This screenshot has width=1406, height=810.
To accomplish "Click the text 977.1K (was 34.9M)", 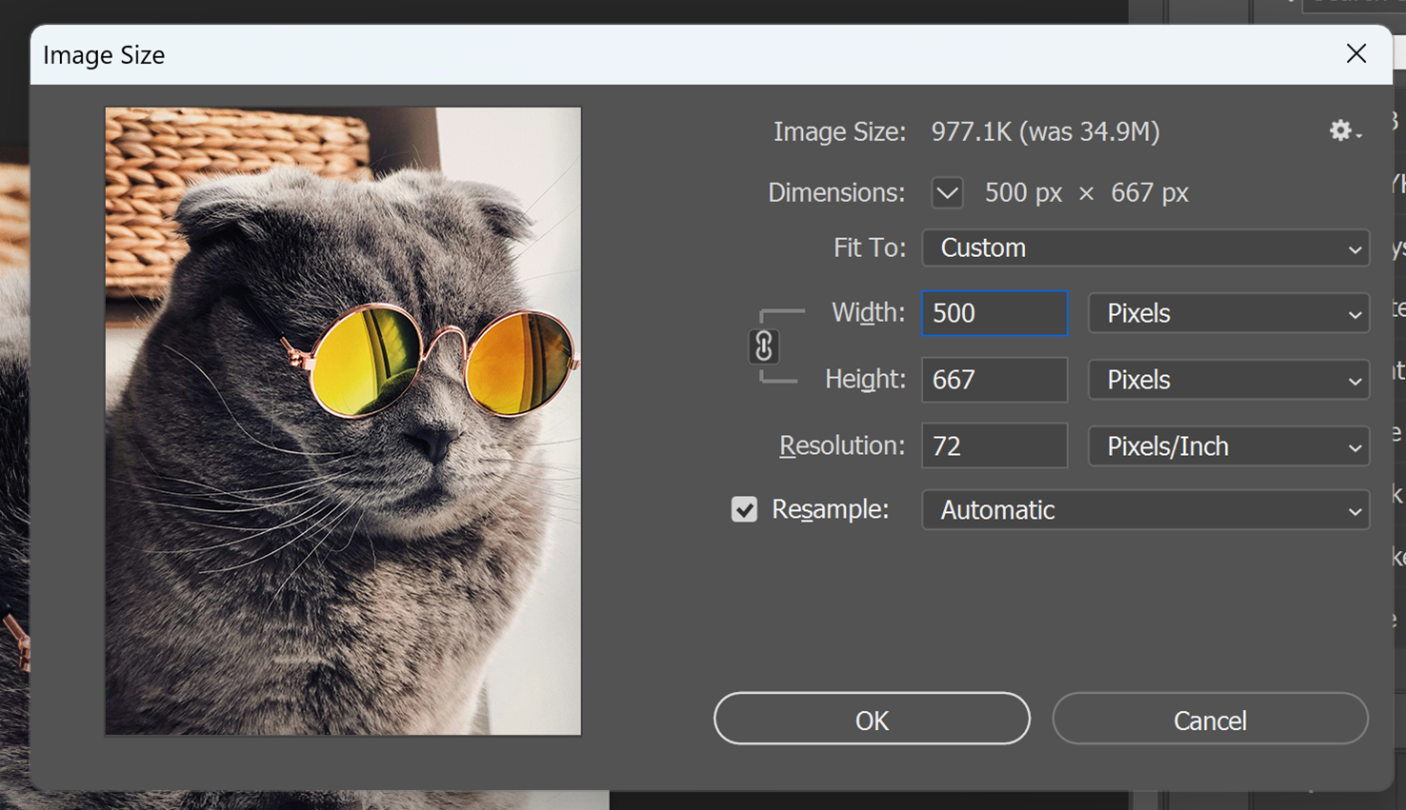I will (x=1045, y=132).
